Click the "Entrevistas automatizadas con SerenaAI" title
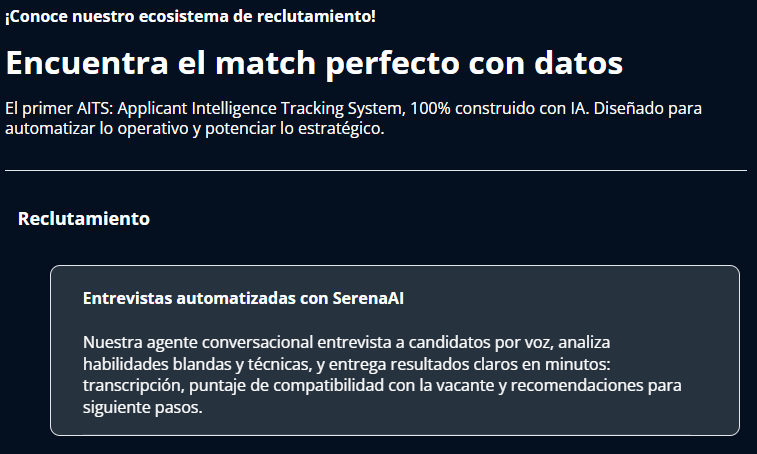Screen dimensions: 757x454 click(243, 298)
